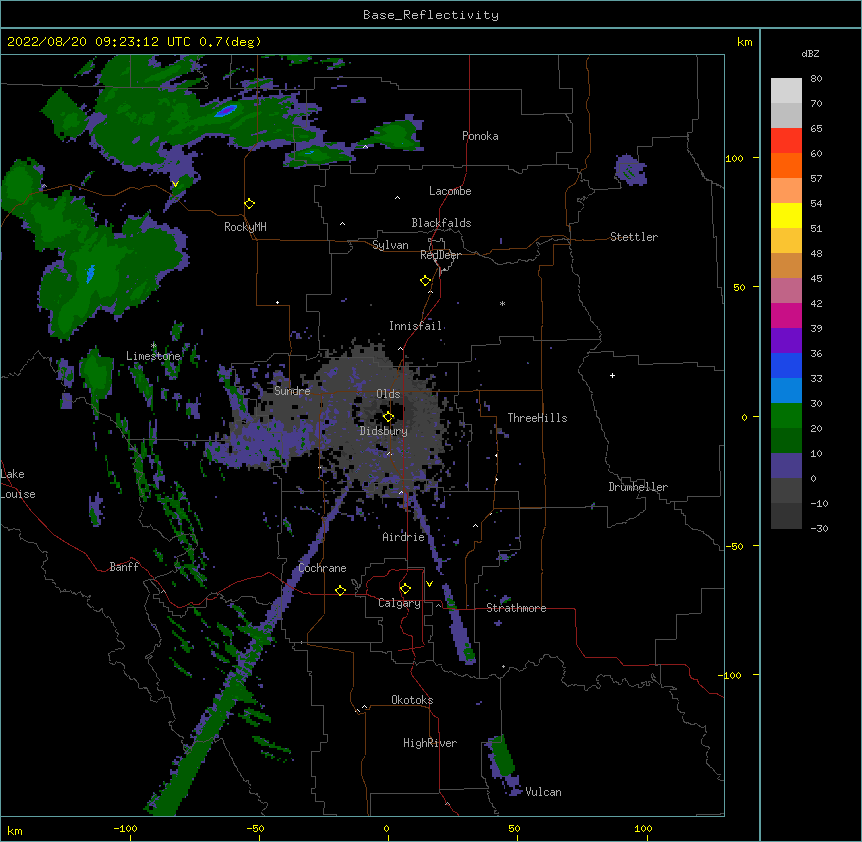
Task: Select the orange 57-60 dBZ legend swatch
Action: point(786,165)
